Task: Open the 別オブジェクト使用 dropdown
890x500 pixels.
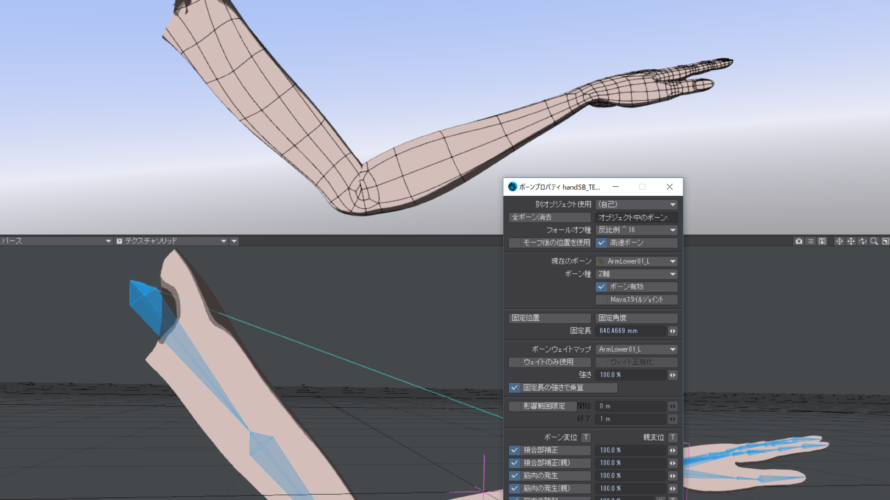Action: click(x=636, y=204)
